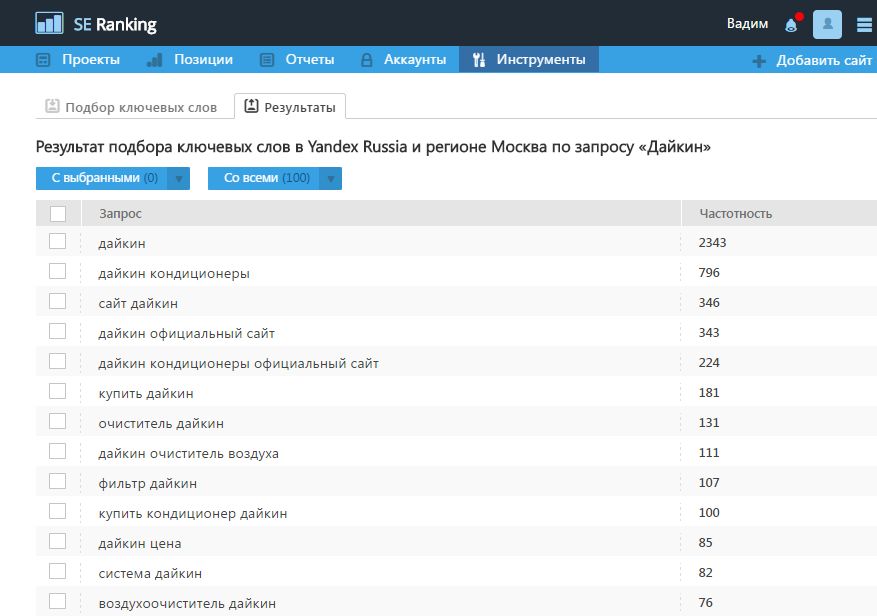Check box for дайкин кондиционеры официальный сайт
This screenshot has height=616, width=877.
(x=58, y=361)
